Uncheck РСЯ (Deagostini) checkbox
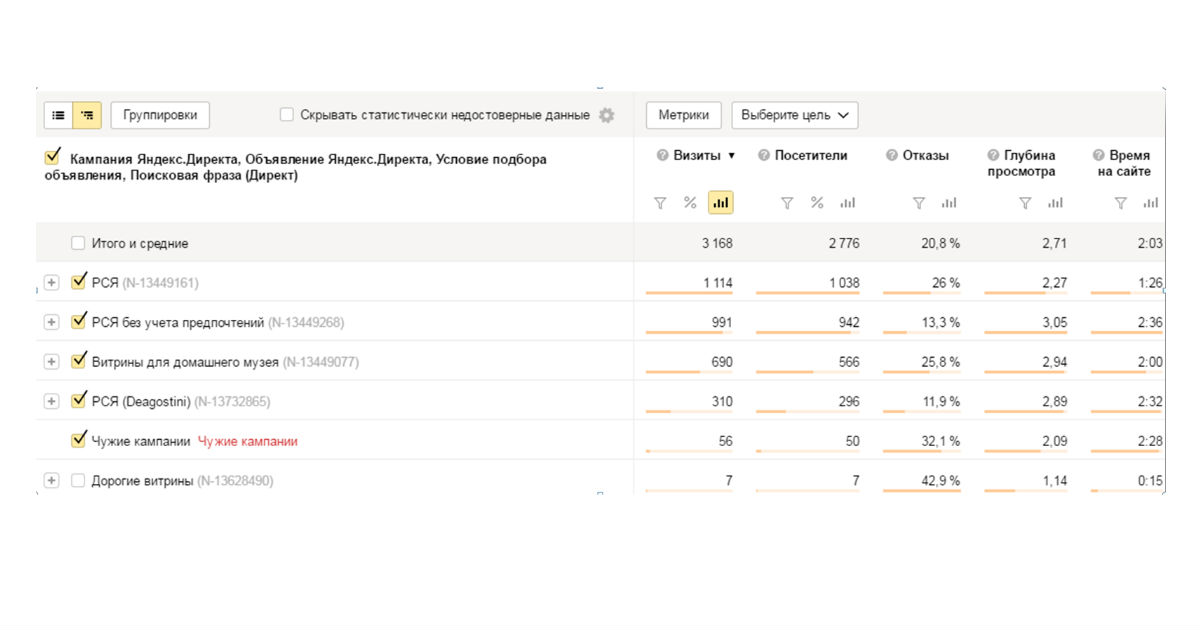Viewport: 1200px width, 630px height. pyautogui.click(x=79, y=400)
